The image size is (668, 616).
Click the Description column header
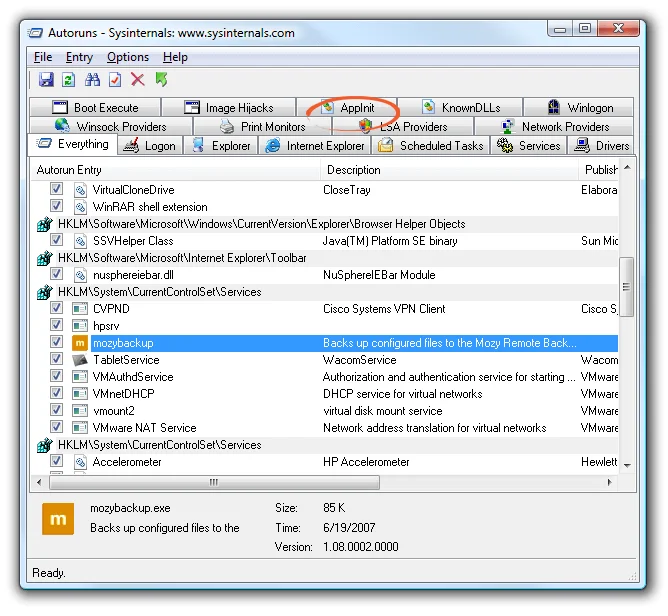449,170
